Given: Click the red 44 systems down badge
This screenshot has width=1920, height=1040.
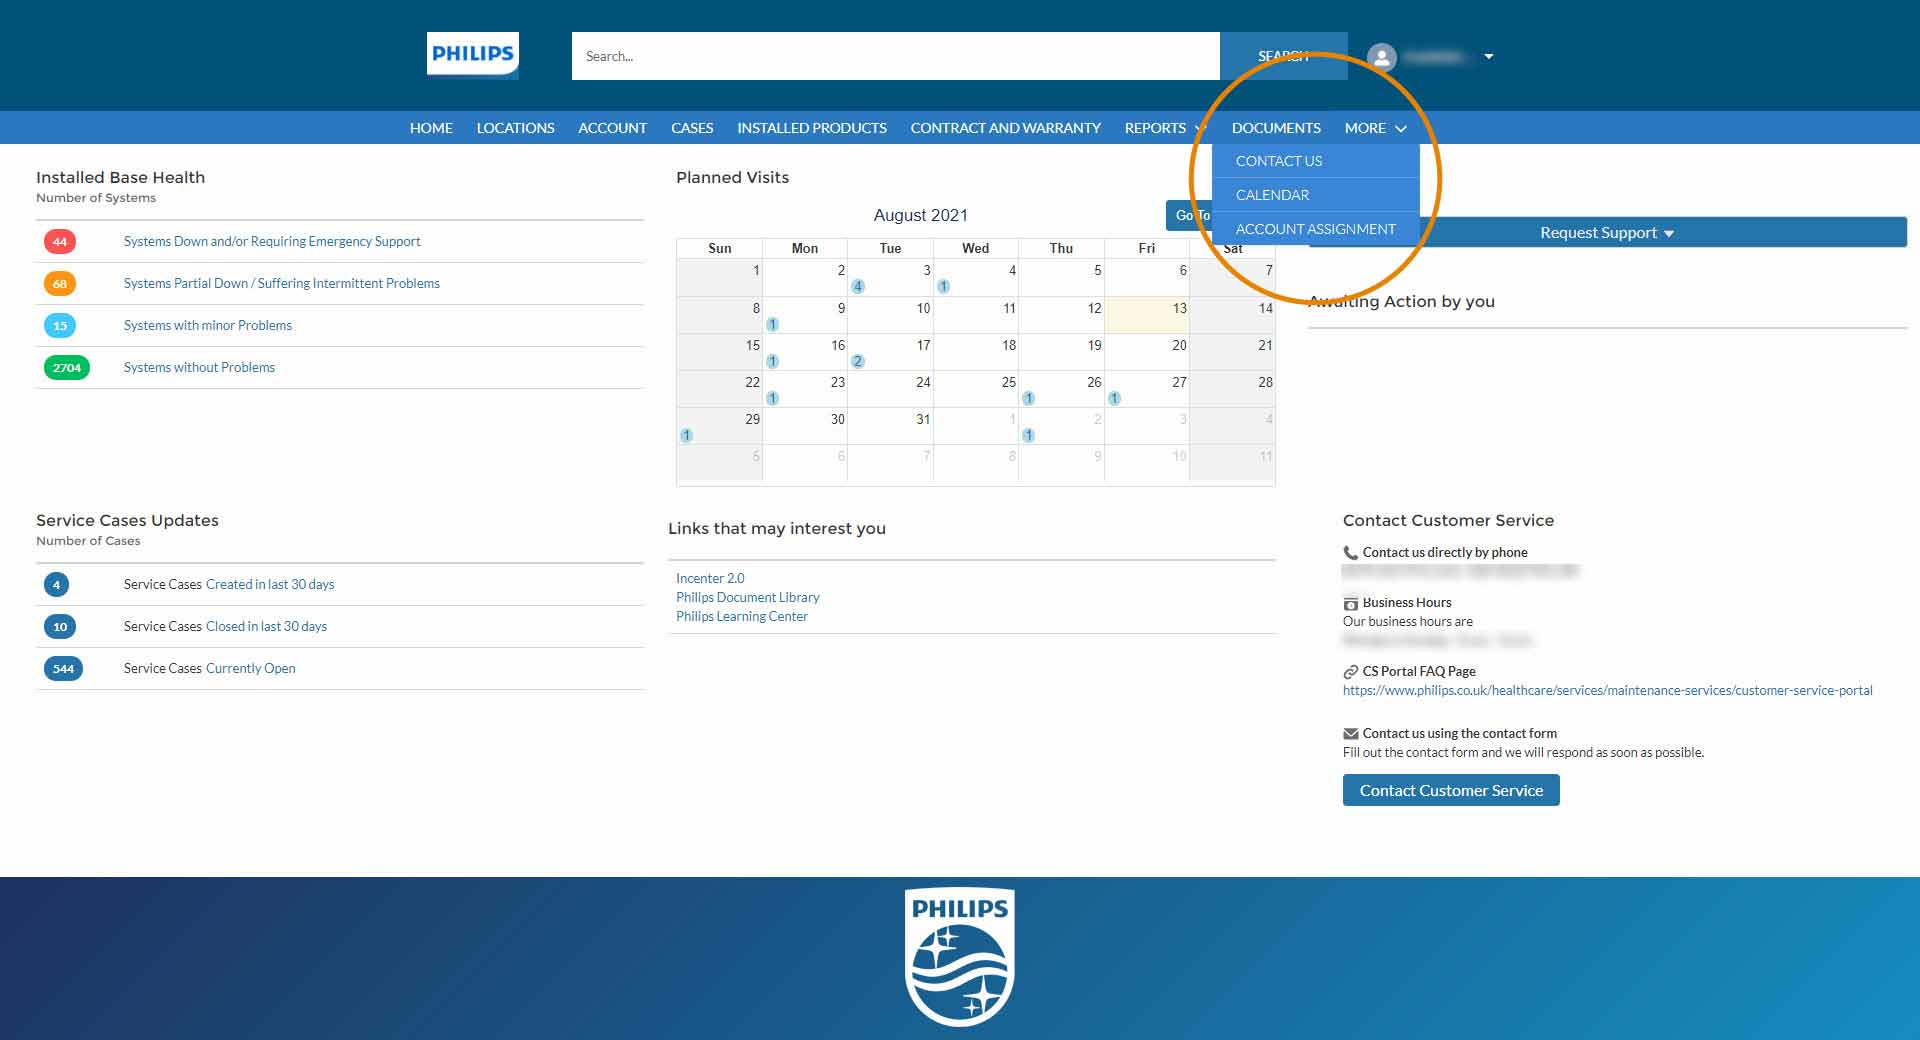Looking at the screenshot, I should point(60,242).
